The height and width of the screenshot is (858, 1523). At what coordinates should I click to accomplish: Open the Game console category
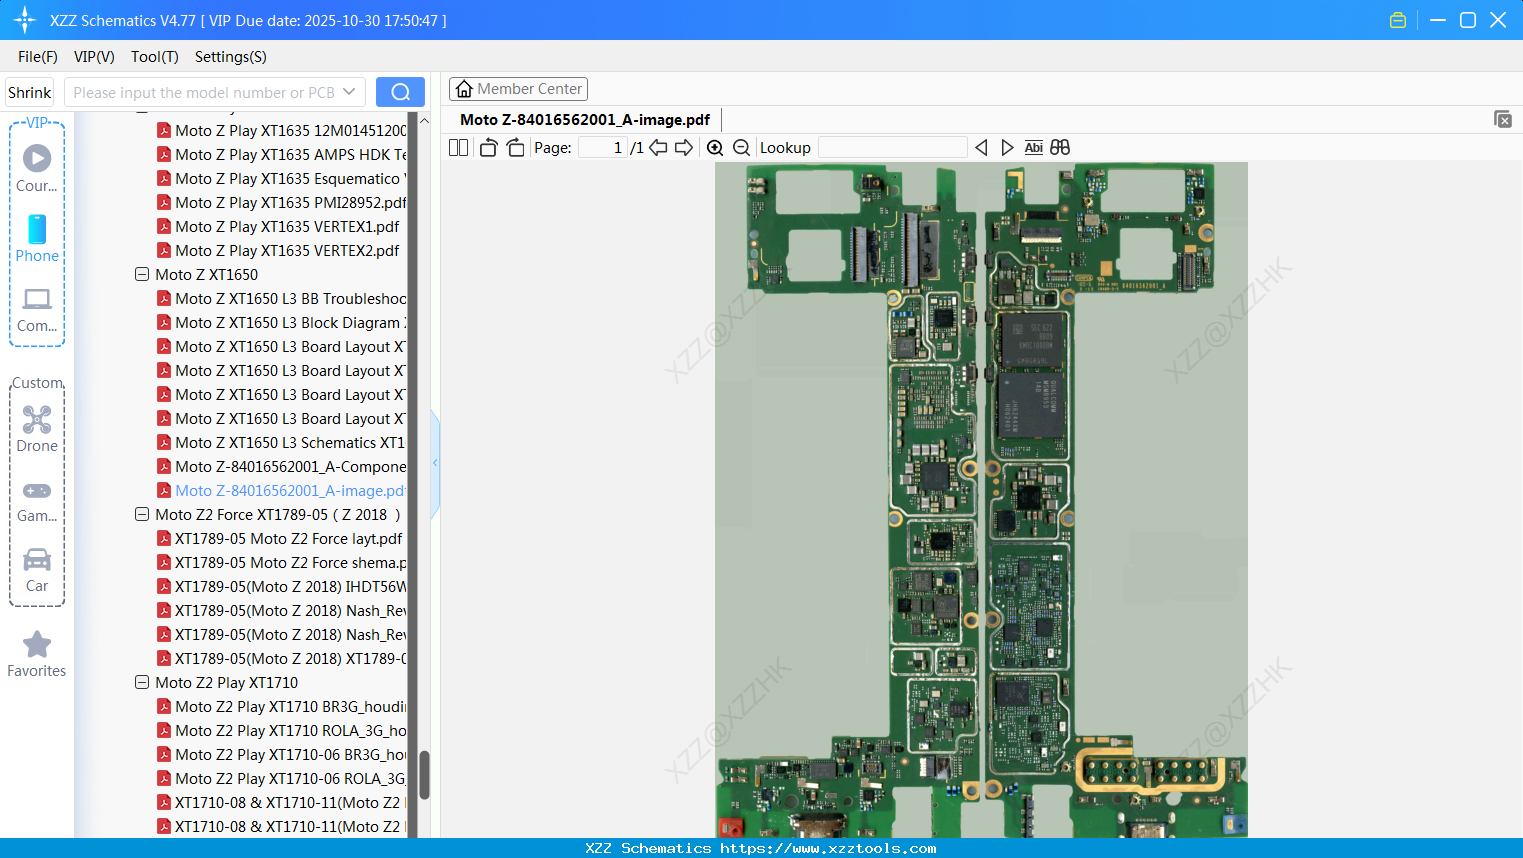37,501
